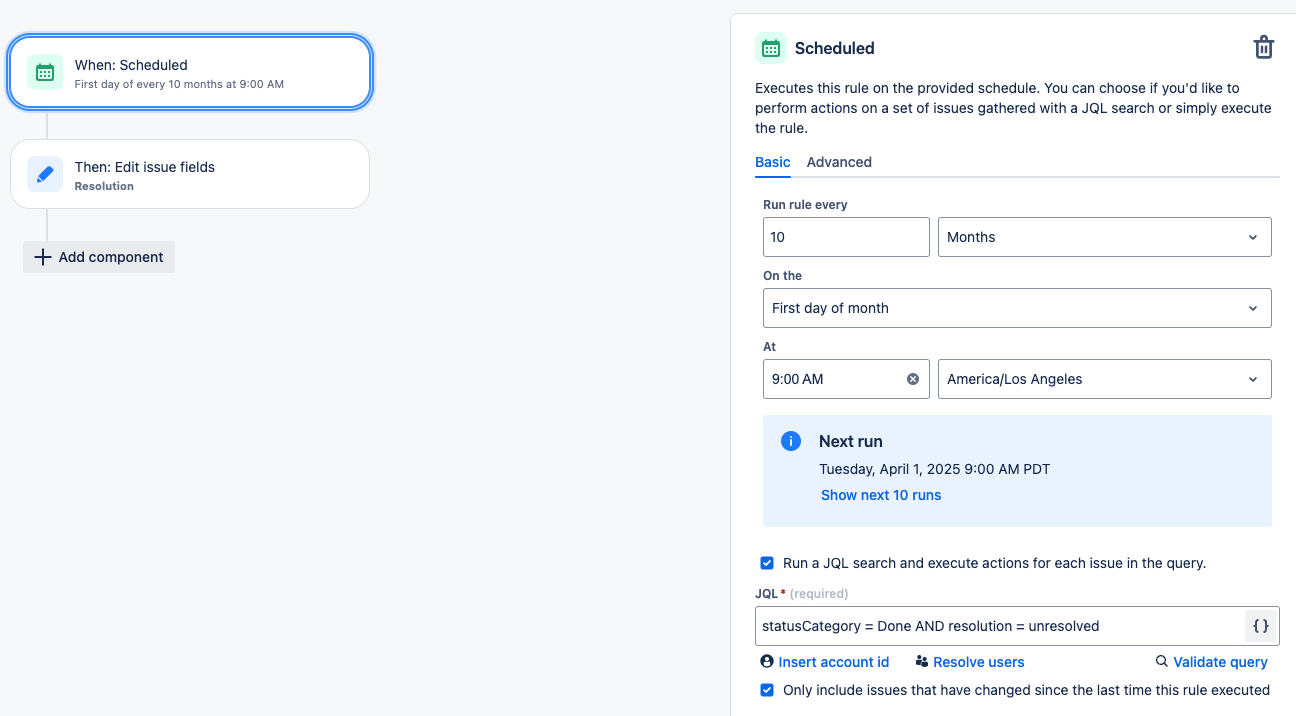Click the Show next 10 runs link
Image resolution: width=1296 pixels, height=716 pixels.
tap(881, 494)
